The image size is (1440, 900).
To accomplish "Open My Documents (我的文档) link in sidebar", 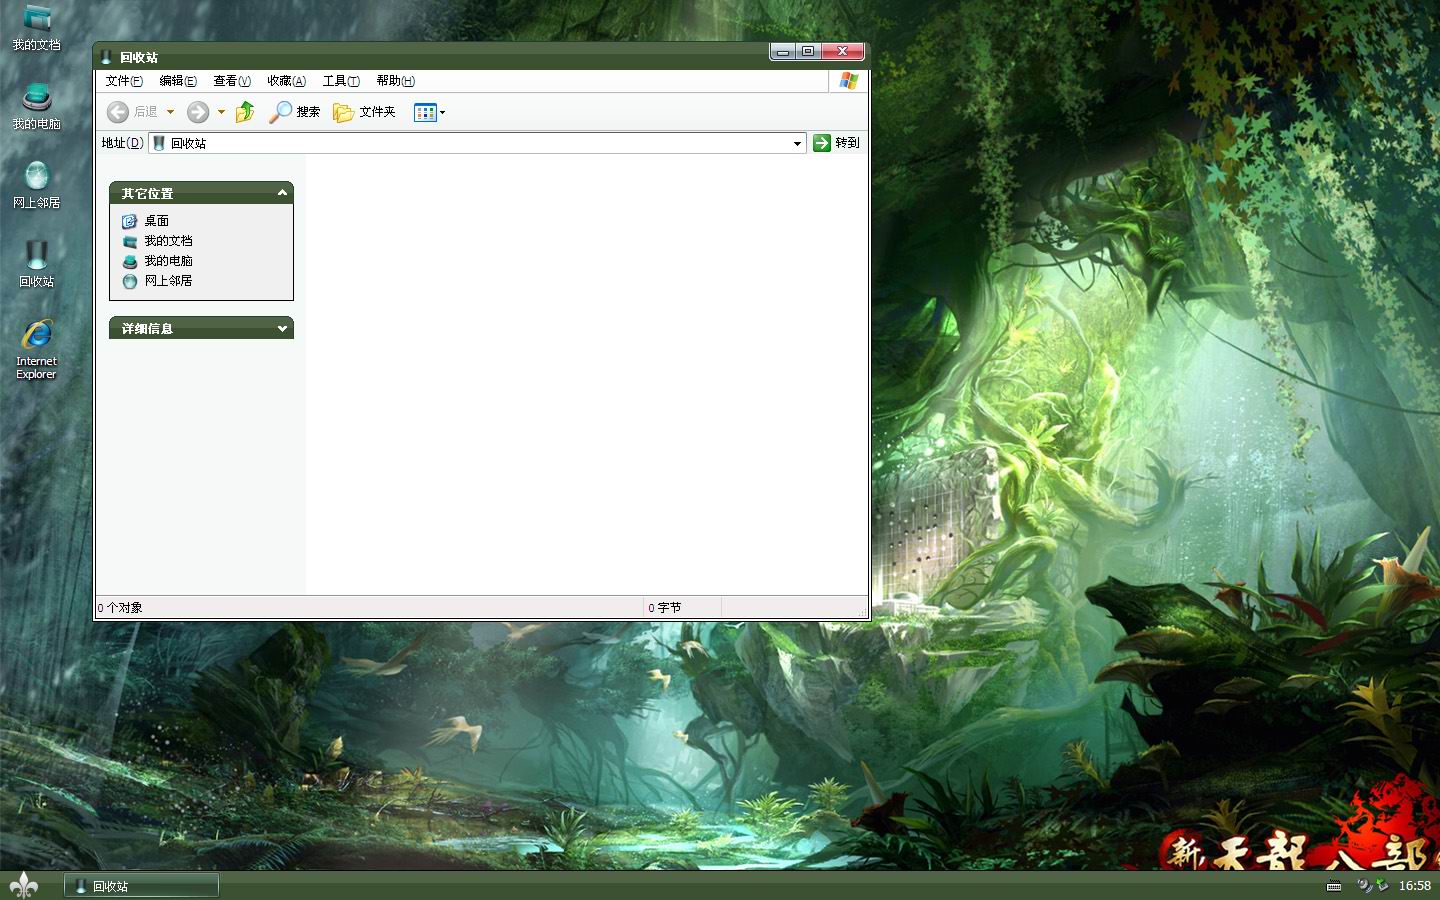I will tap(168, 241).
